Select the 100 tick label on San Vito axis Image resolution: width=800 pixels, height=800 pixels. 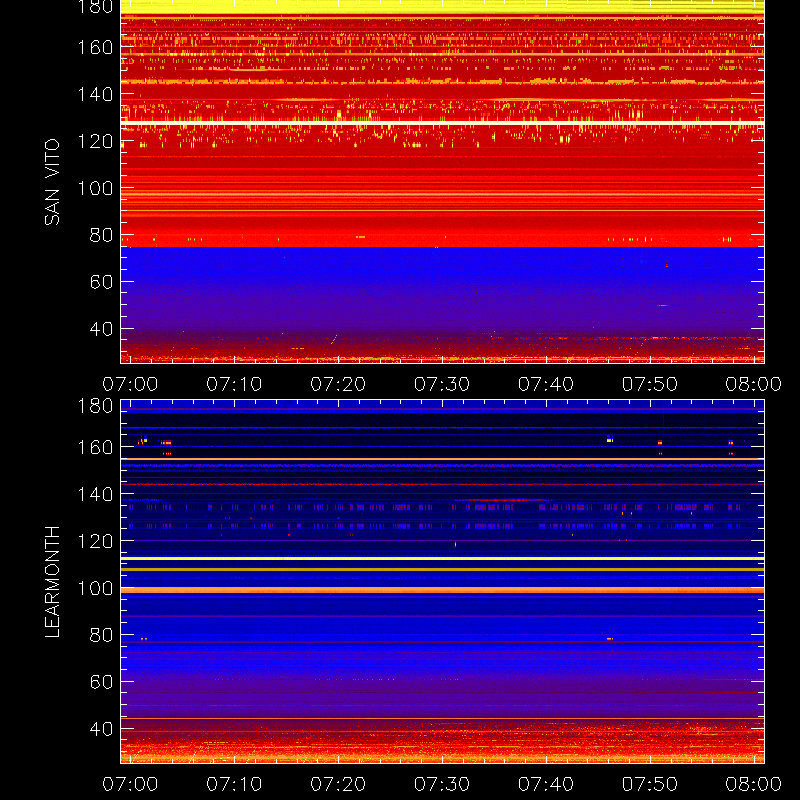pyautogui.click(x=95, y=188)
